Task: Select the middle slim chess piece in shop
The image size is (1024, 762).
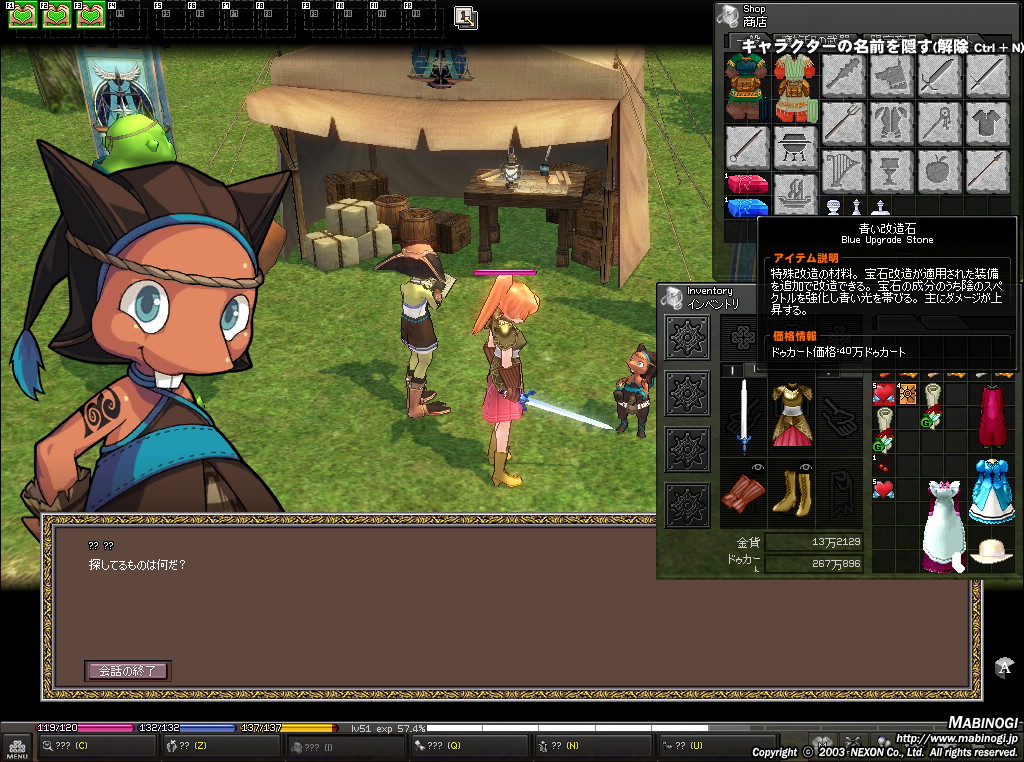Action: (857, 206)
